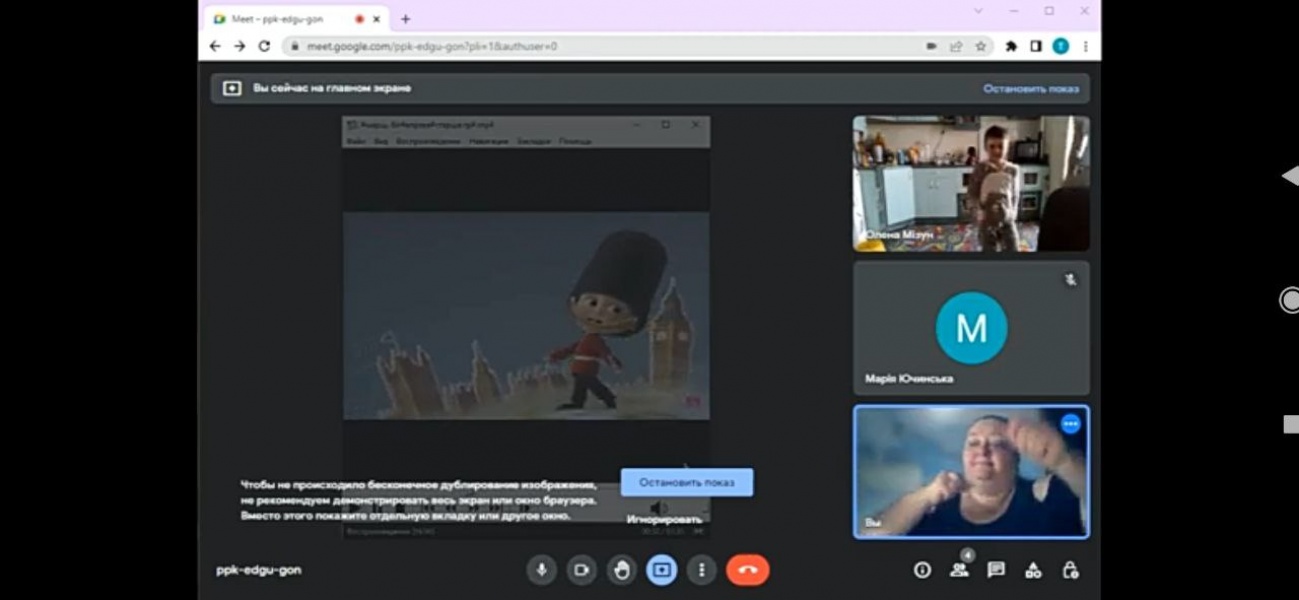Click the meet.google.com address bar
This screenshot has height=600, width=1299.
pos(600,46)
